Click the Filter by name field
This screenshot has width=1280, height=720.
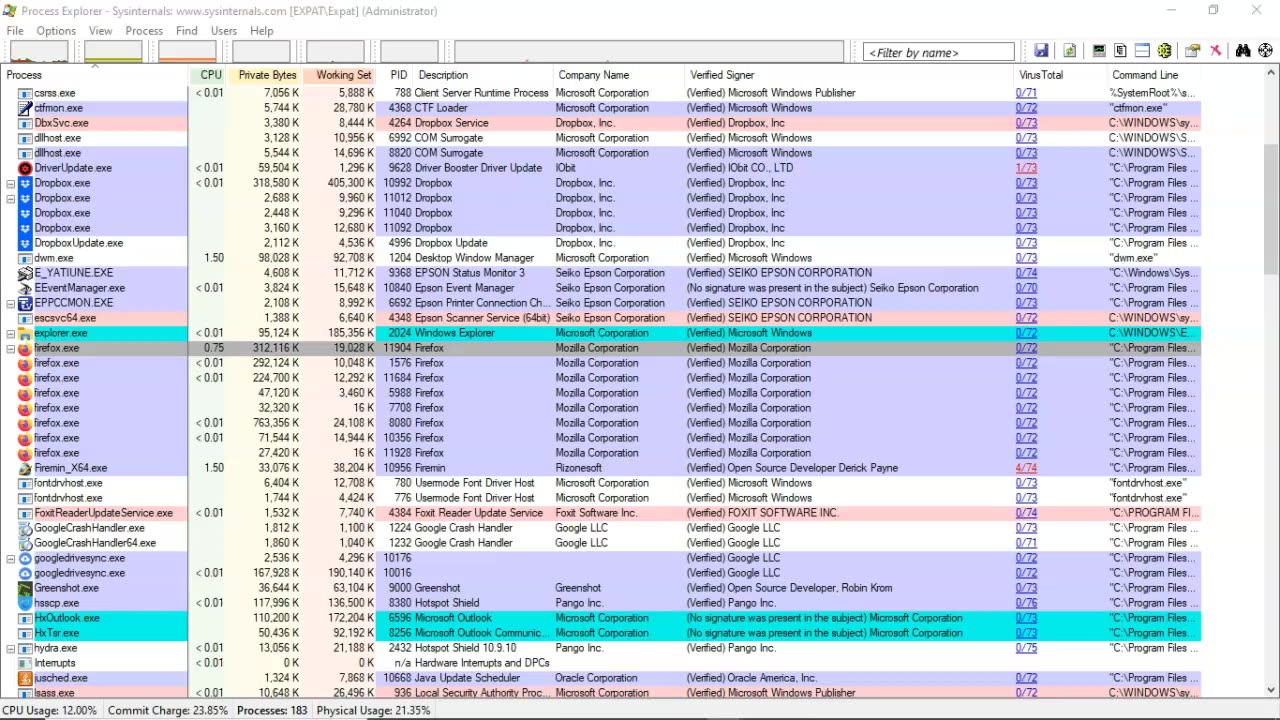tap(939, 52)
